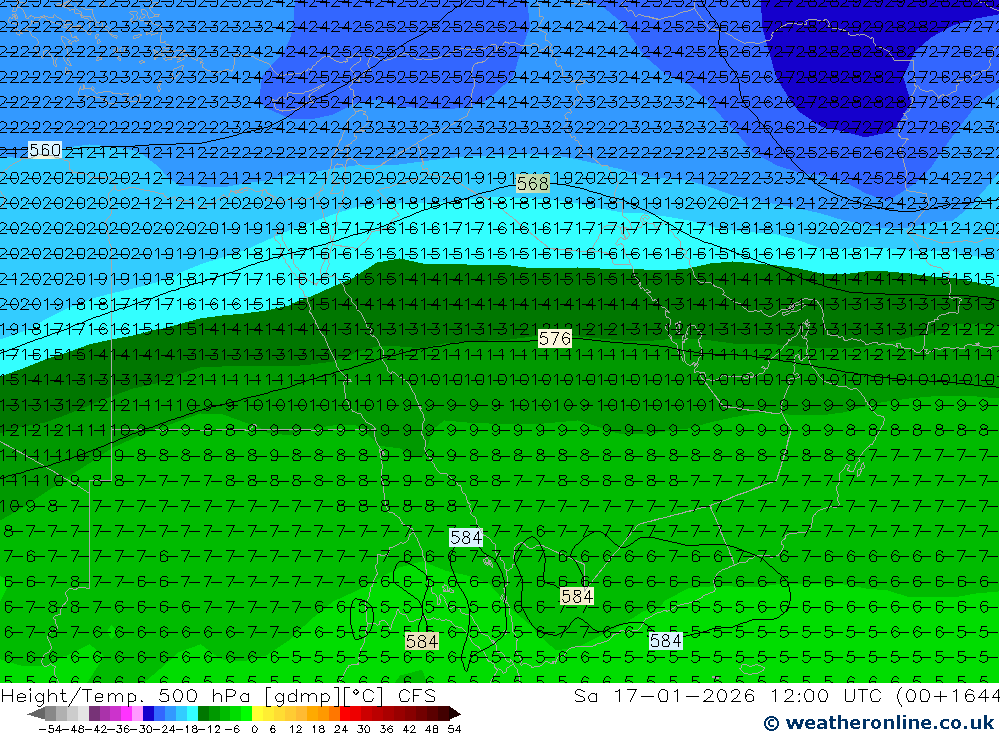
Task: Click the 560 height contour label
Action: 45,150
